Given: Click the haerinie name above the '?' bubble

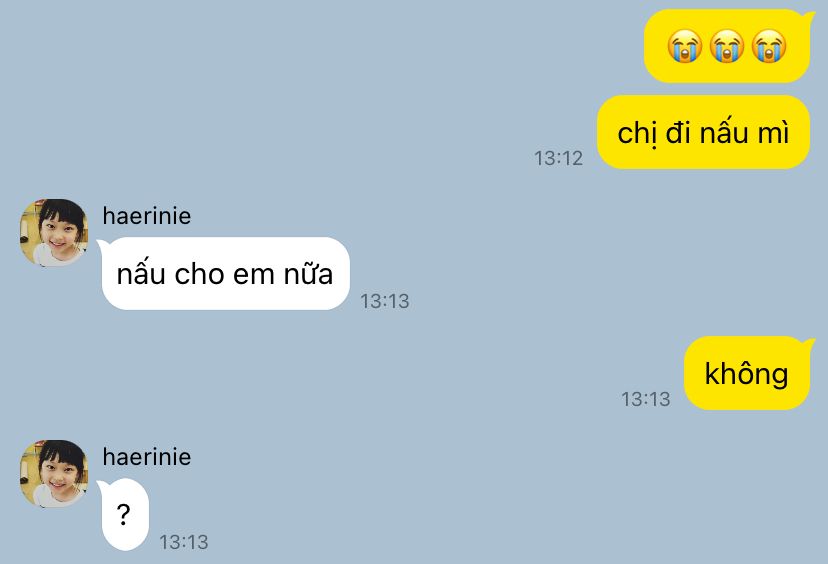Looking at the screenshot, I should (x=147, y=457).
